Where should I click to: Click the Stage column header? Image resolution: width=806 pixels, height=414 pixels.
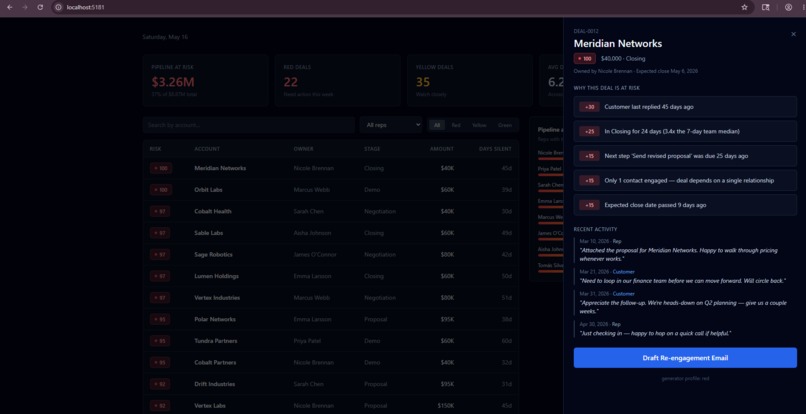point(372,149)
